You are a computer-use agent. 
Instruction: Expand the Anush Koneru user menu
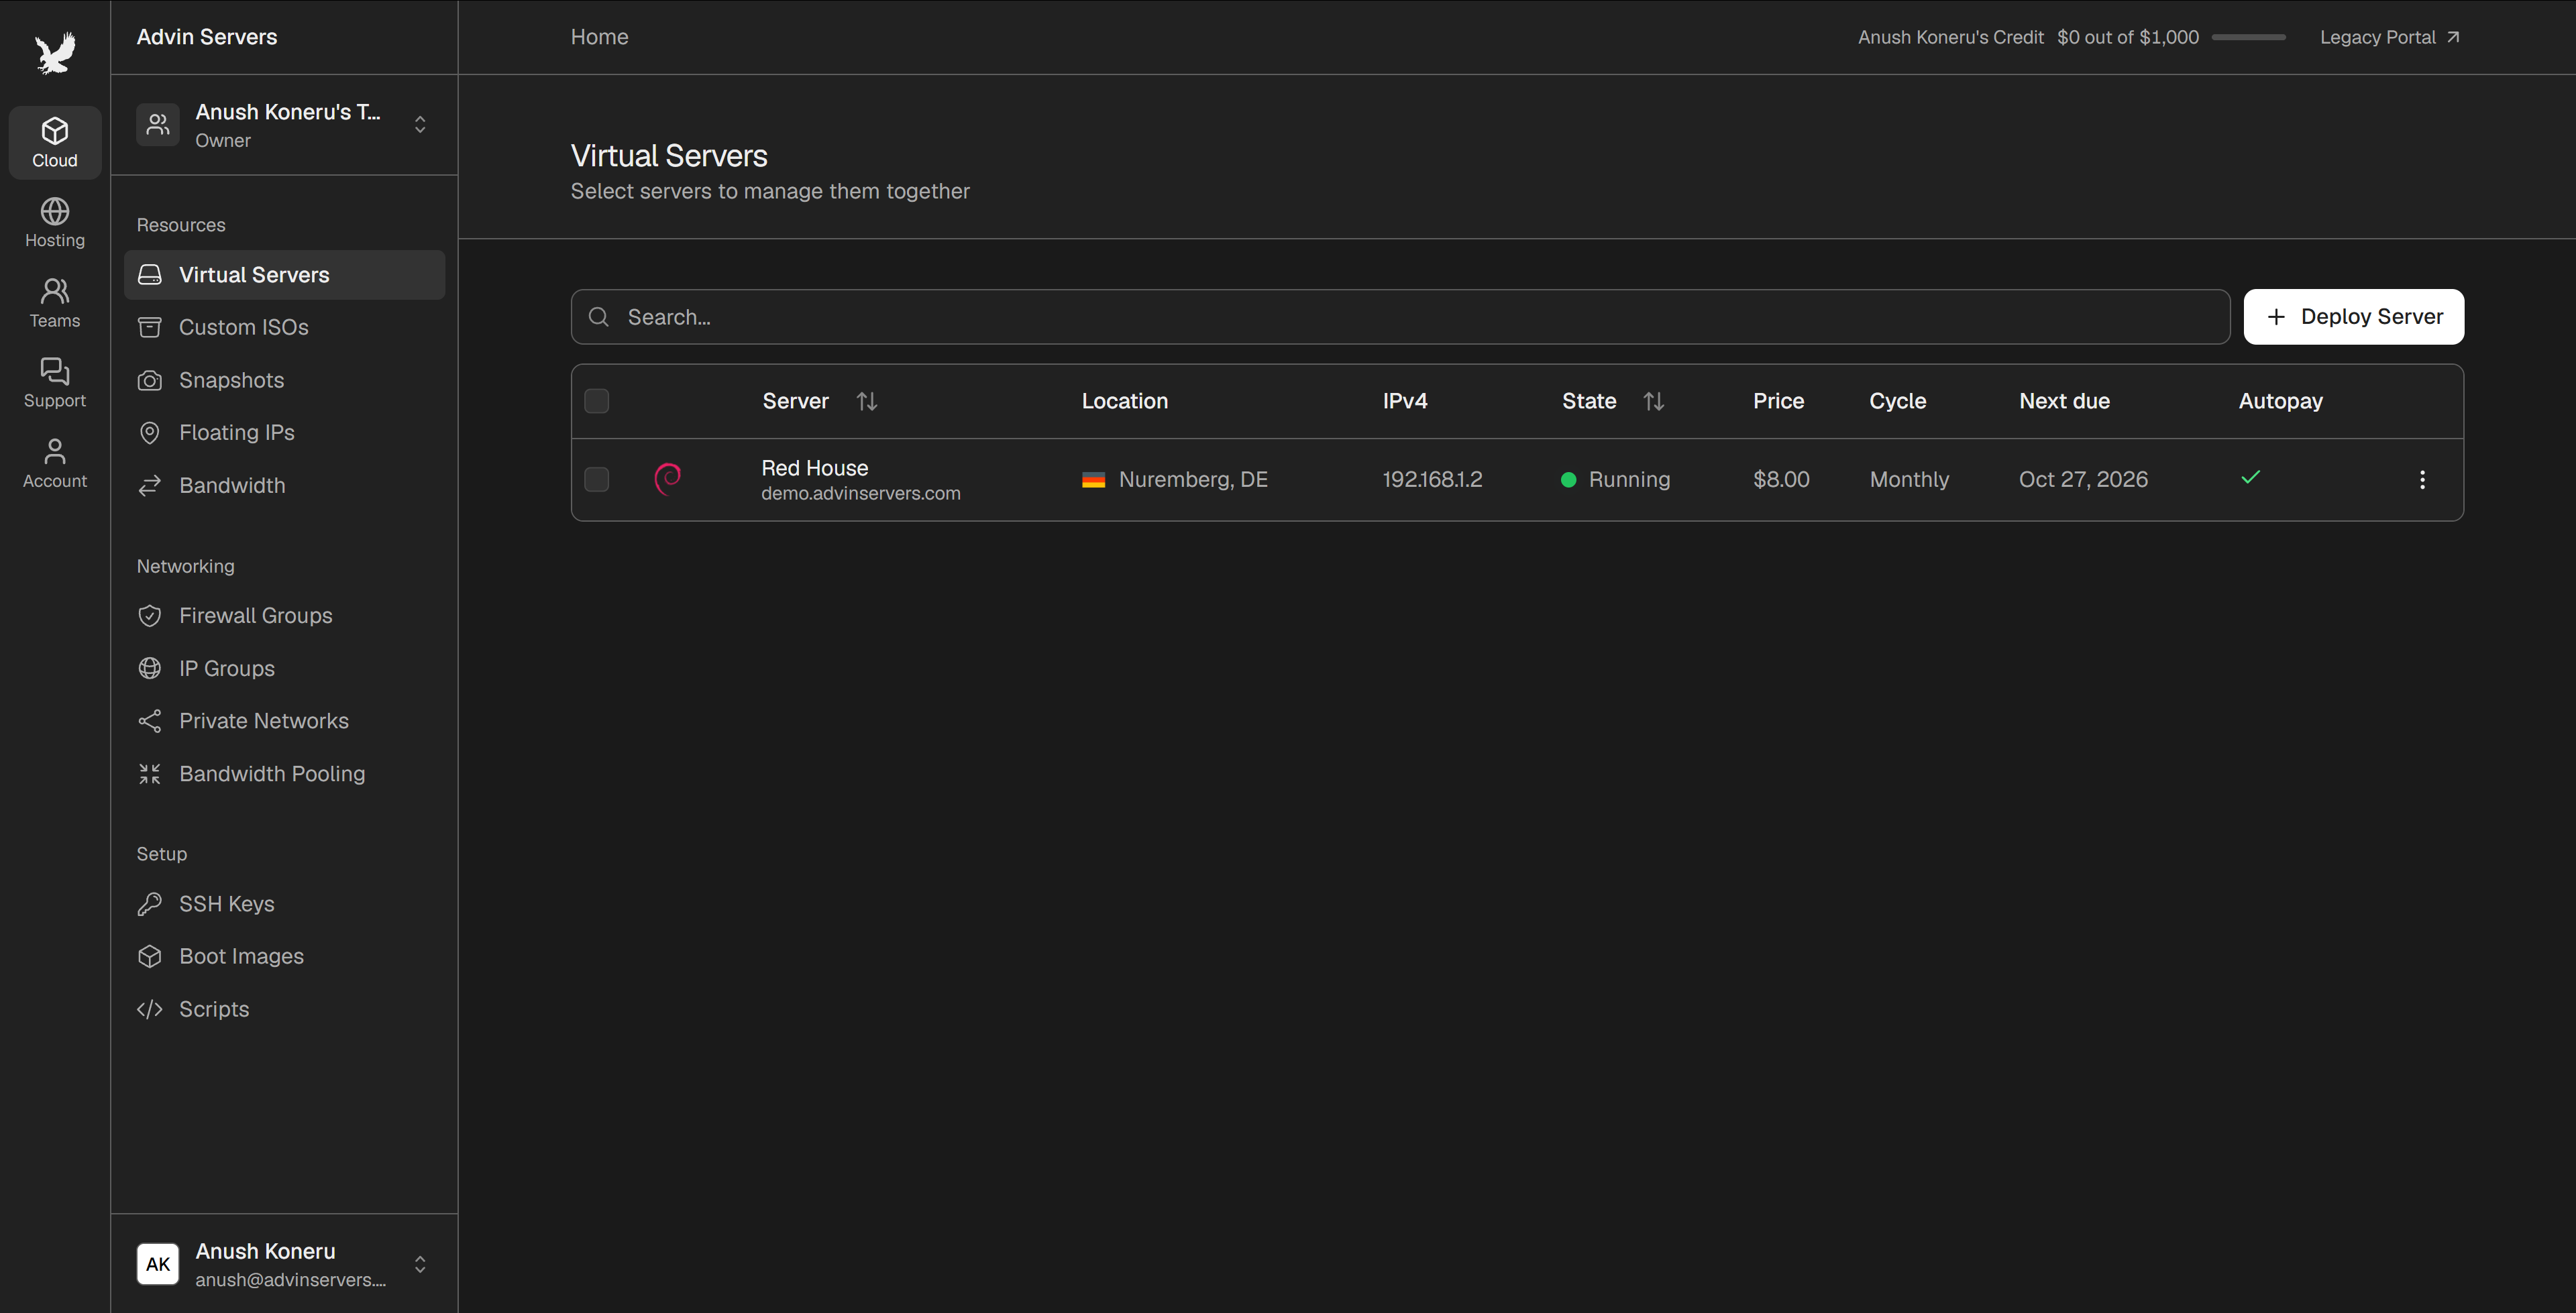point(420,1264)
